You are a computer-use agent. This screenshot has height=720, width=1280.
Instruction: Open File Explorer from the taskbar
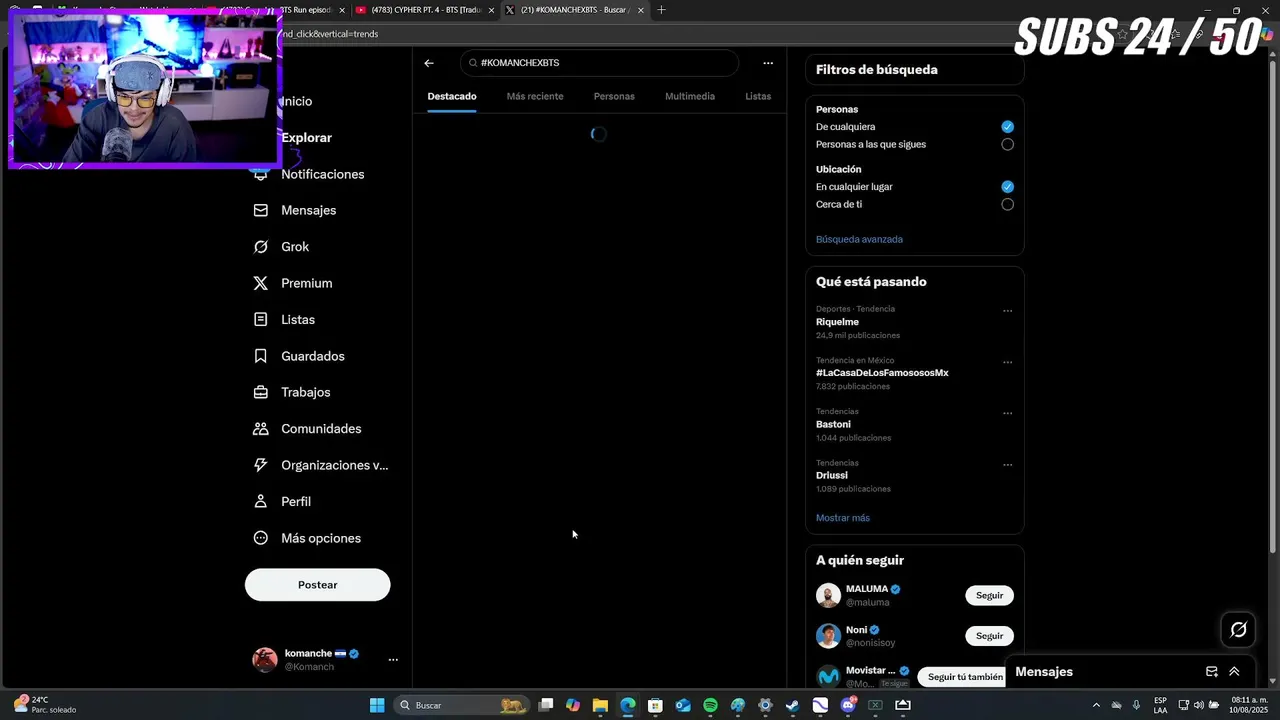pyautogui.click(x=600, y=705)
